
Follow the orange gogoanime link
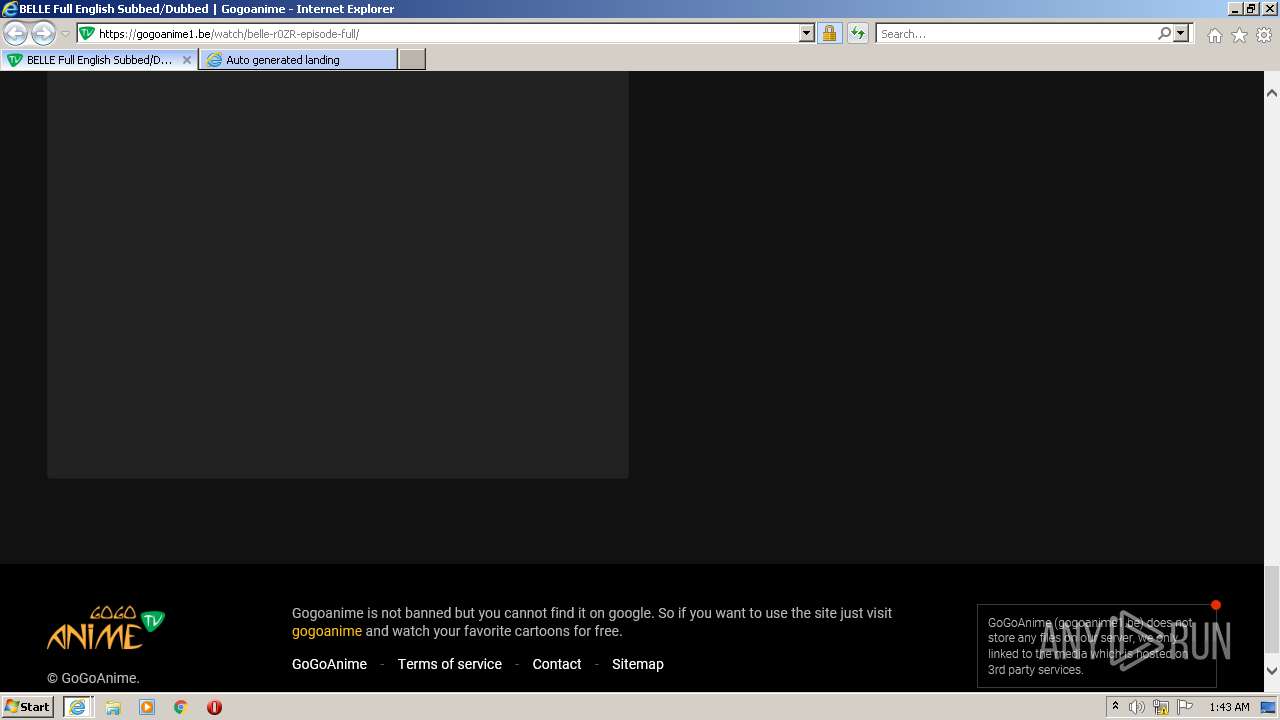coord(327,631)
